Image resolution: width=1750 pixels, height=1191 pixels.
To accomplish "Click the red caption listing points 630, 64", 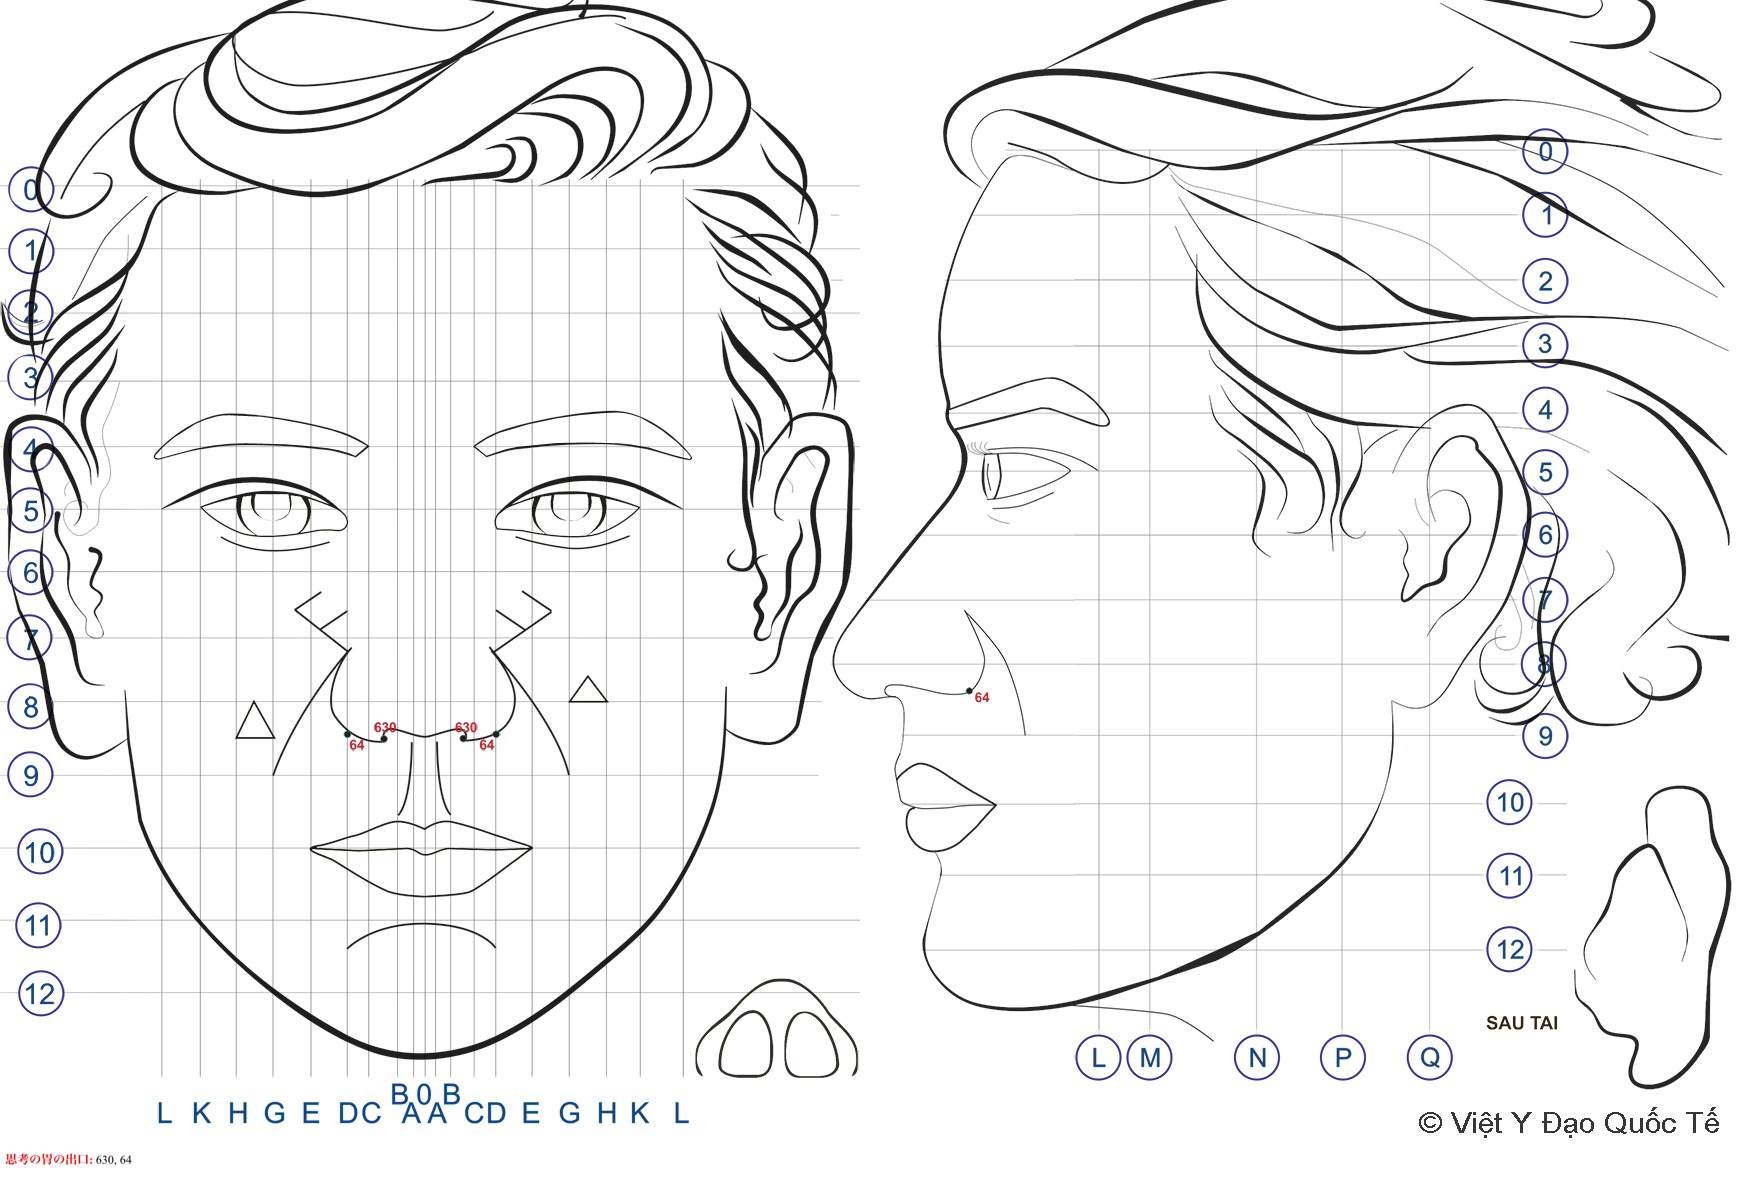I will pos(68,1160).
